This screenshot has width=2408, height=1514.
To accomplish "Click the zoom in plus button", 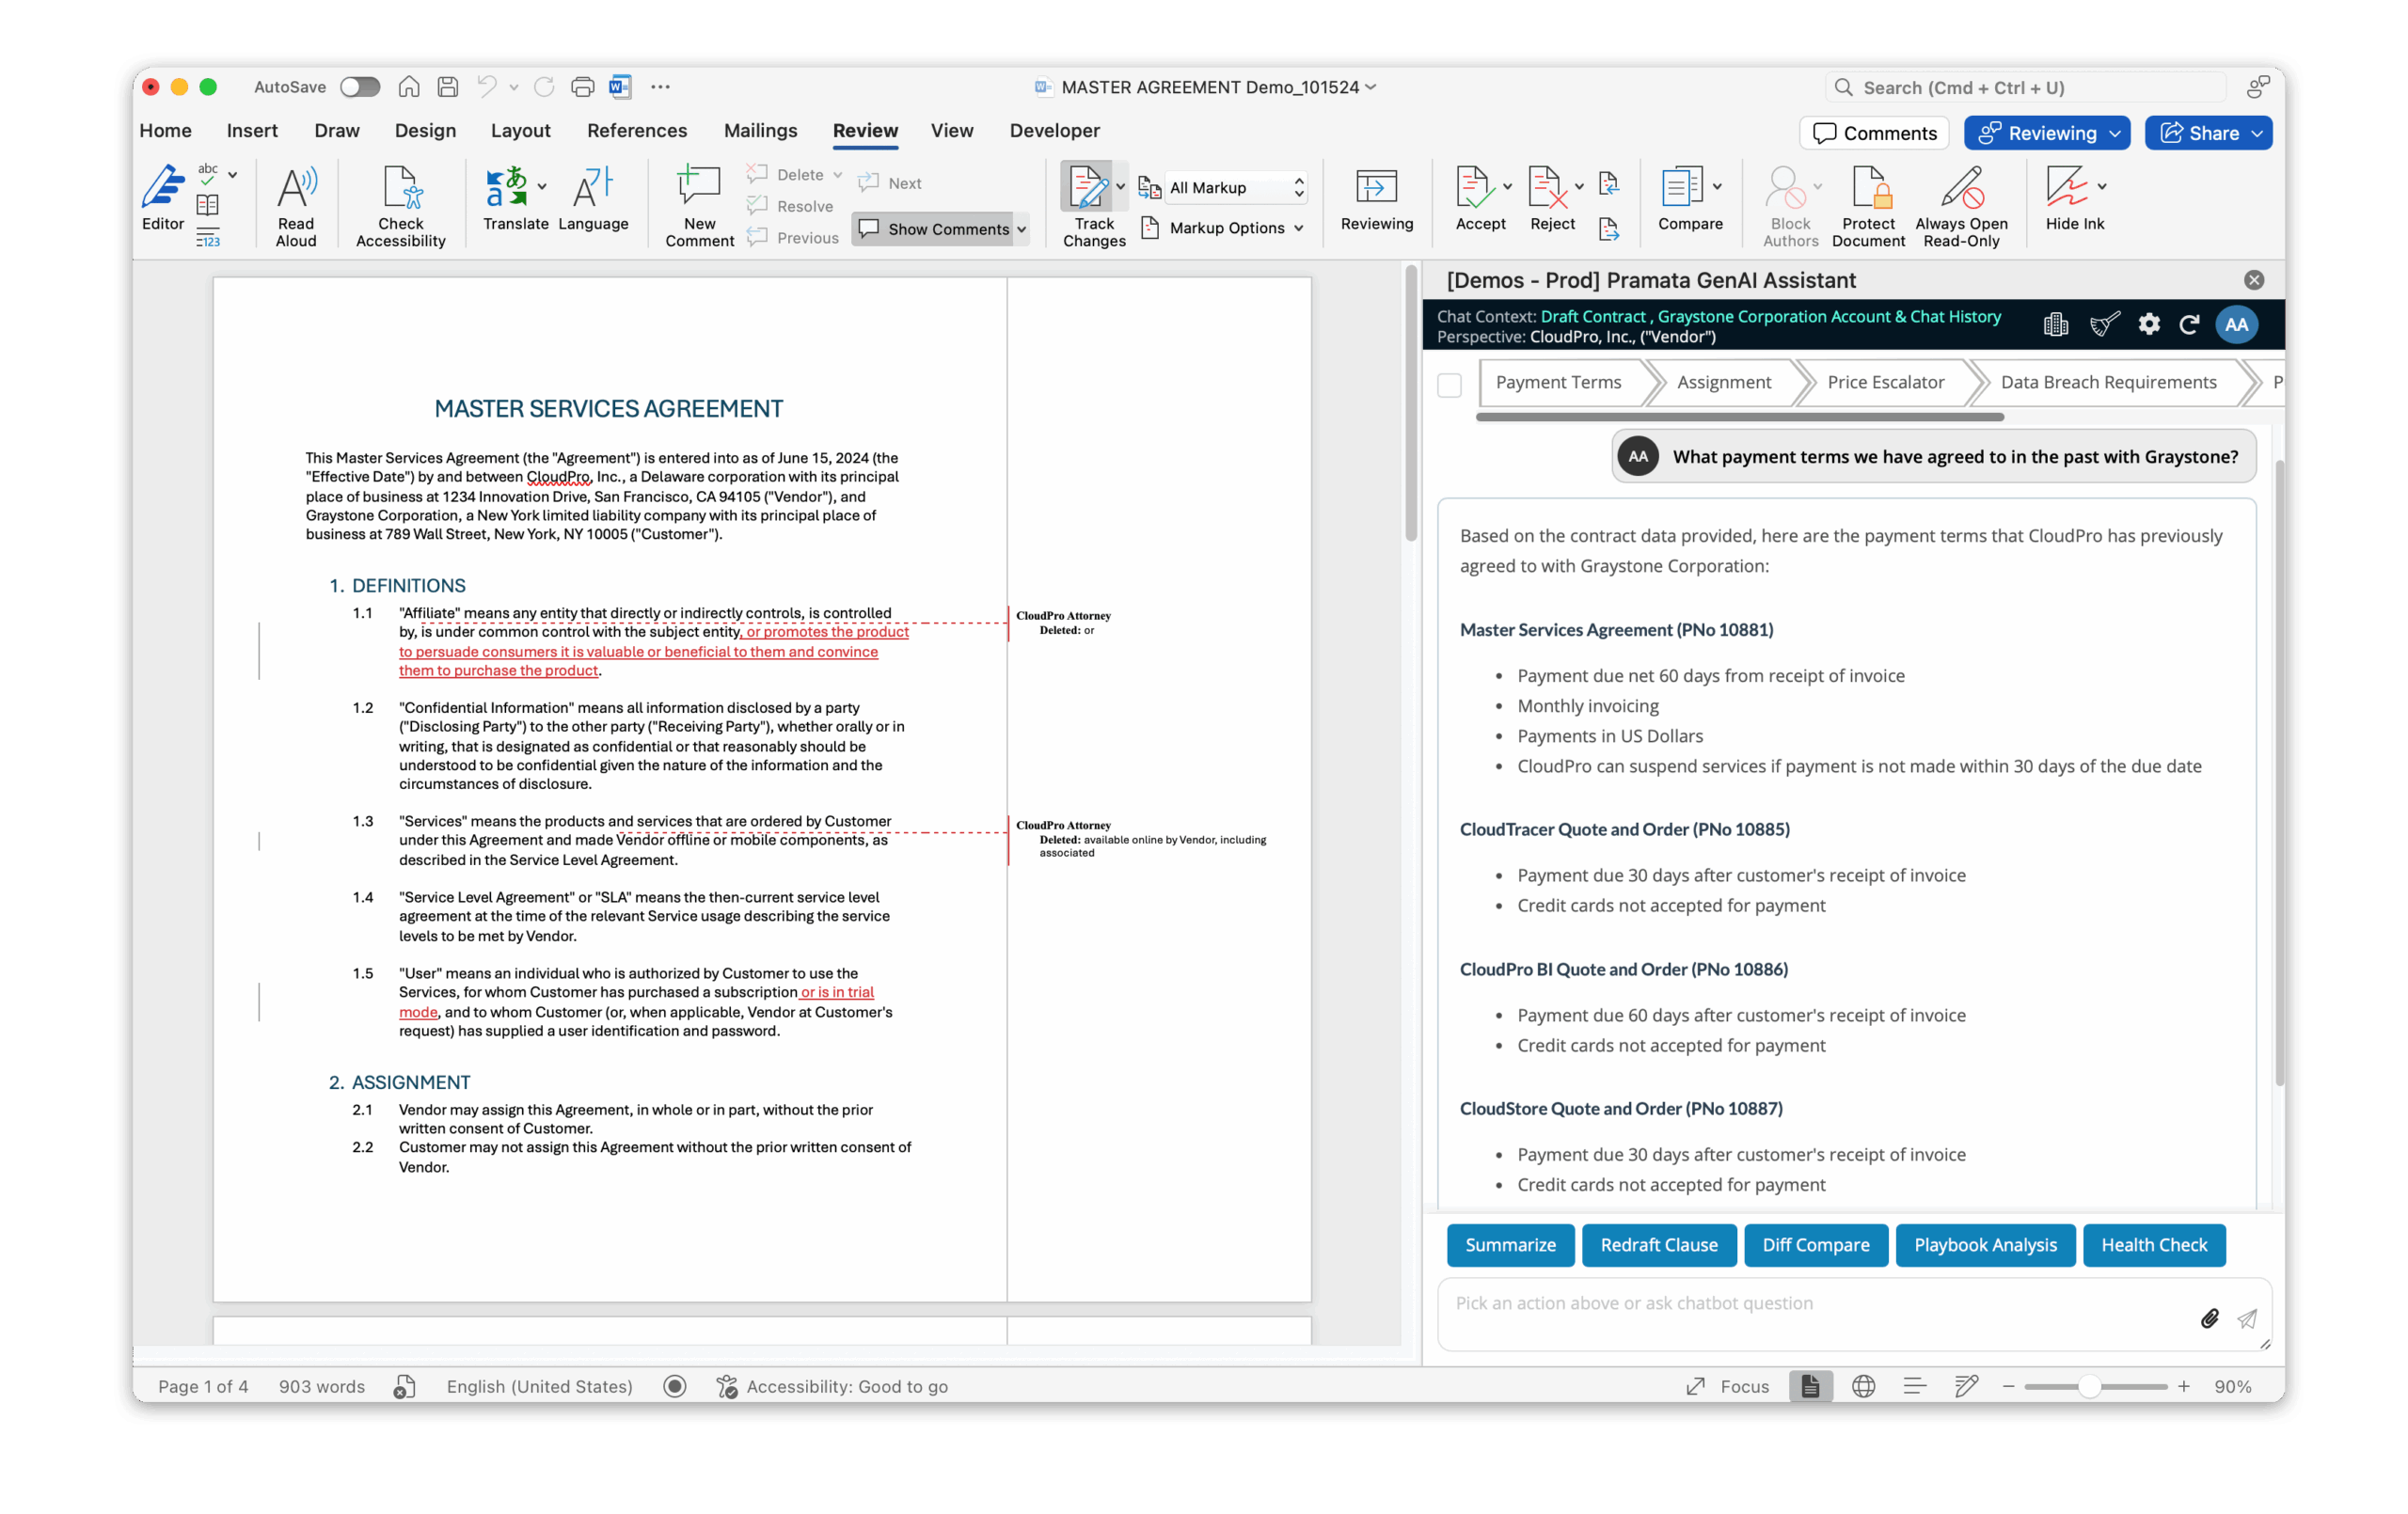I will tap(2183, 1386).
